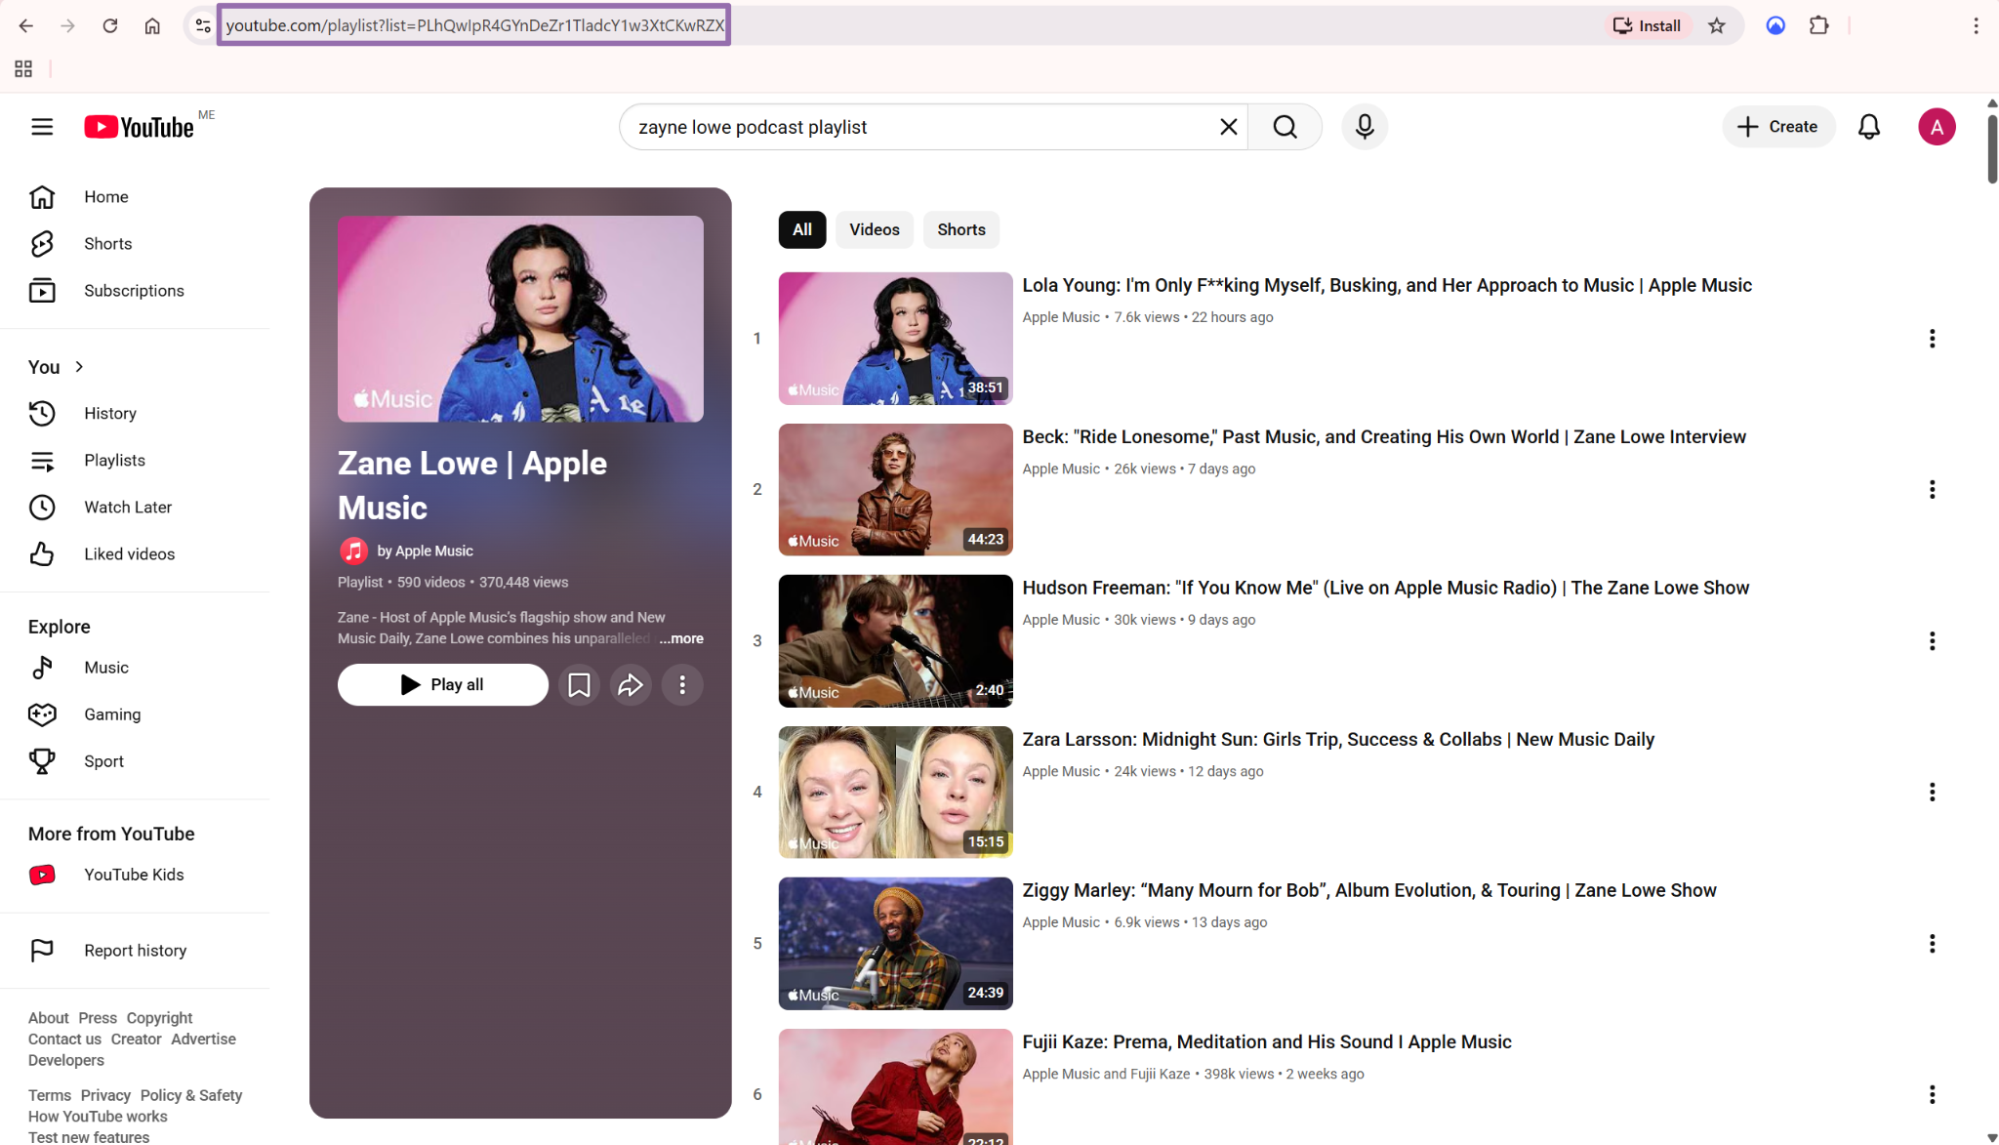Open the Privacy footer link
Viewport: 1999px width, 1145px height.
tap(105, 1096)
